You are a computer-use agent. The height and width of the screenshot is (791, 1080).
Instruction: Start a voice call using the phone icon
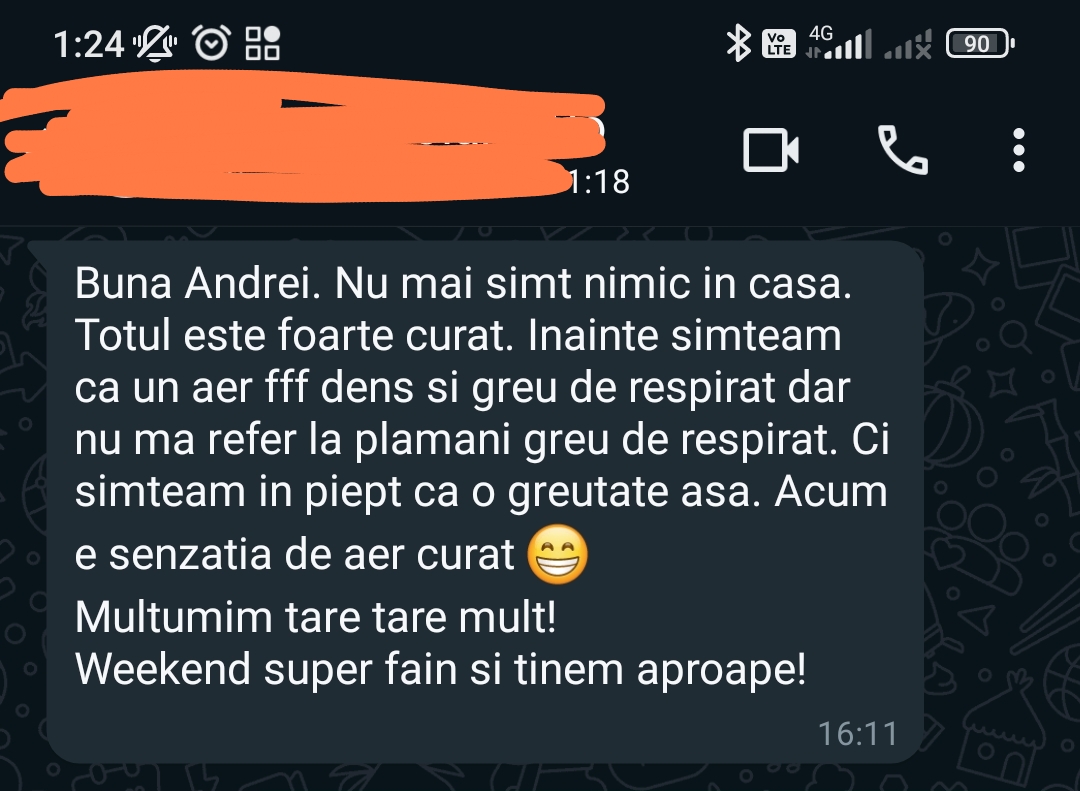pyautogui.click(x=902, y=150)
